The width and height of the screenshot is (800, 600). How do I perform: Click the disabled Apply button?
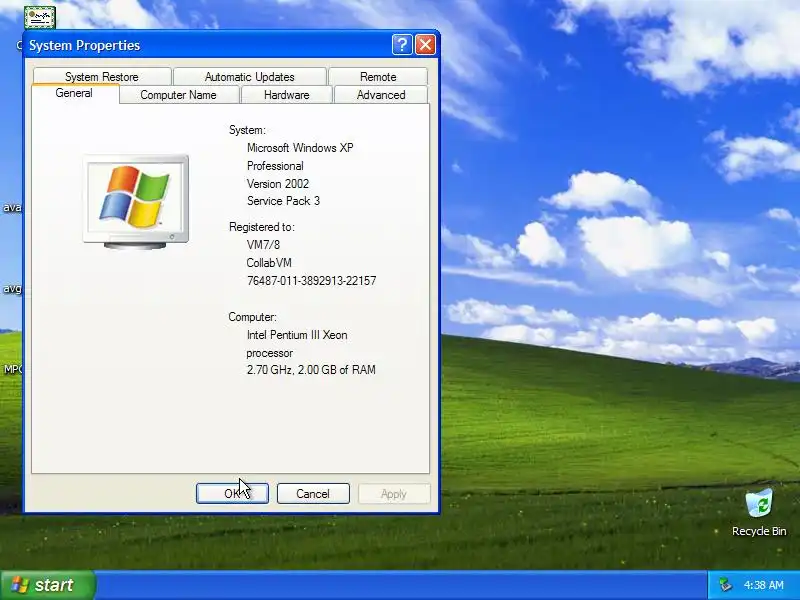(x=394, y=493)
